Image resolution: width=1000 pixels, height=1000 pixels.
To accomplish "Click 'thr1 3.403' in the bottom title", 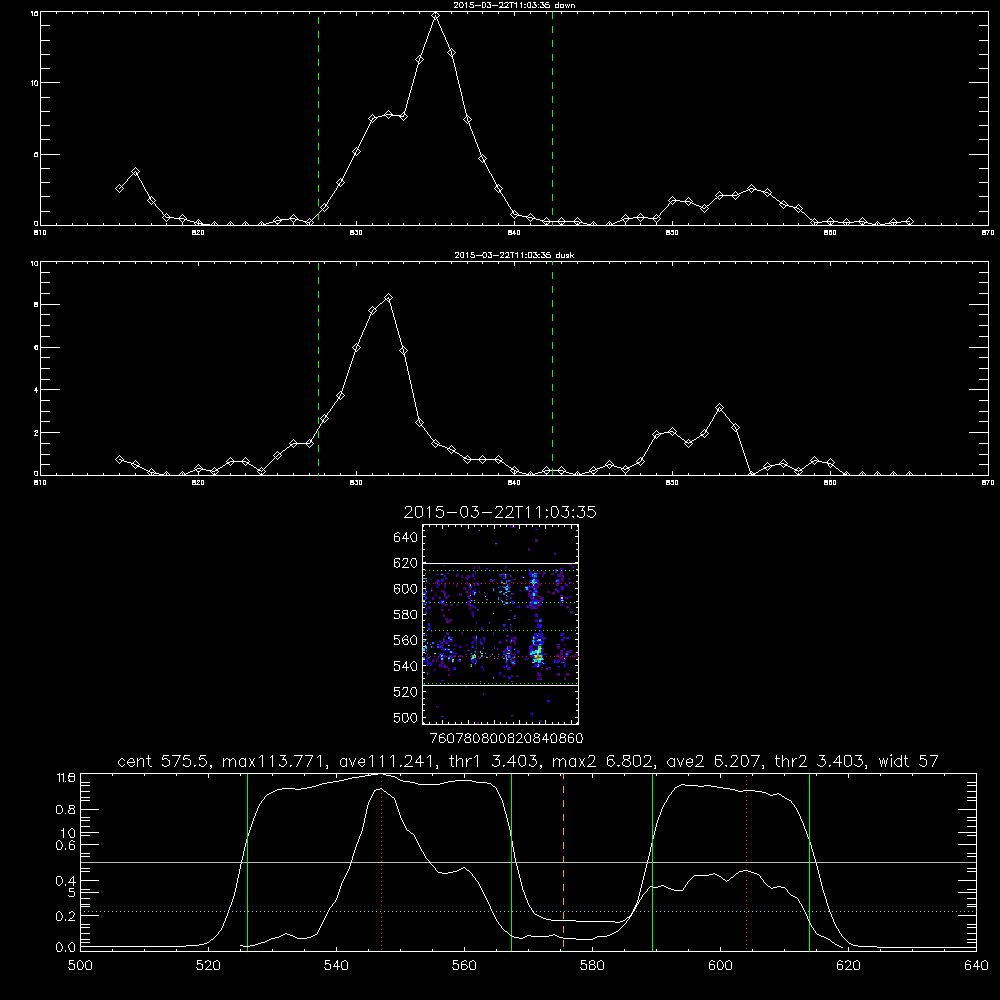I will (492, 761).
